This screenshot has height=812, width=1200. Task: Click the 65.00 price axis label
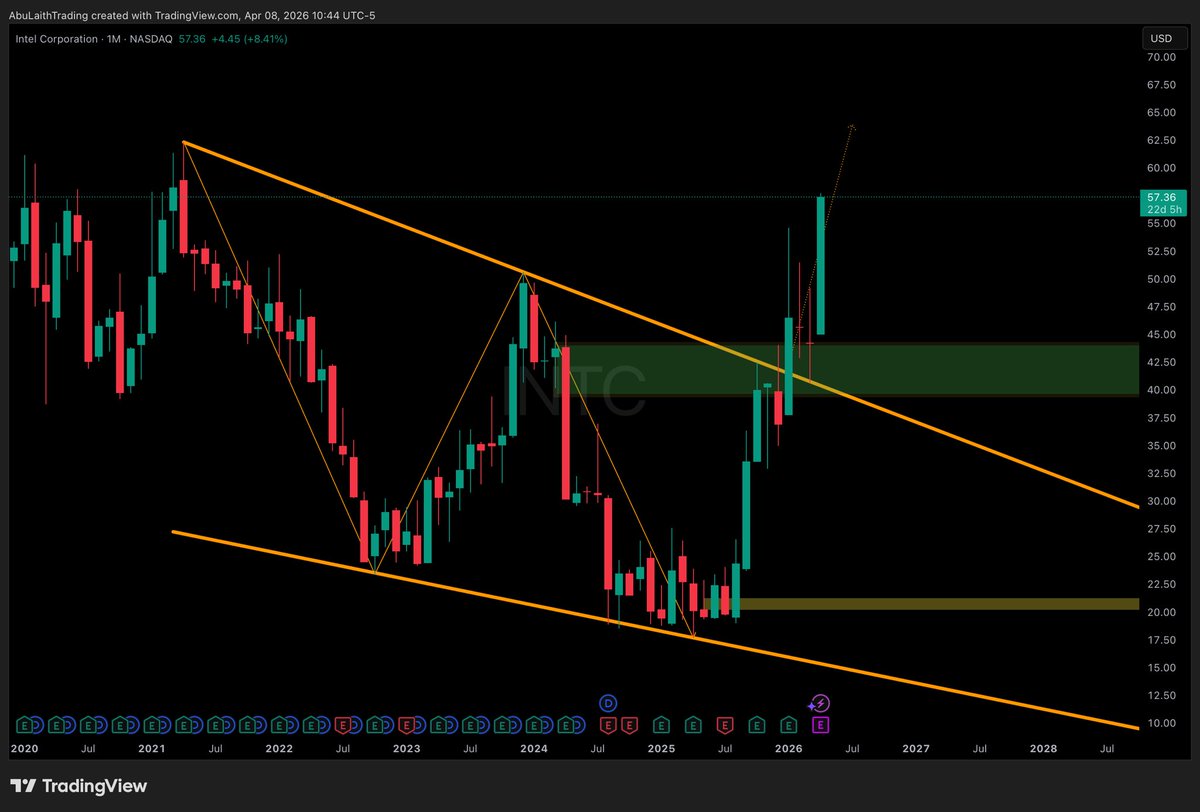point(1161,113)
